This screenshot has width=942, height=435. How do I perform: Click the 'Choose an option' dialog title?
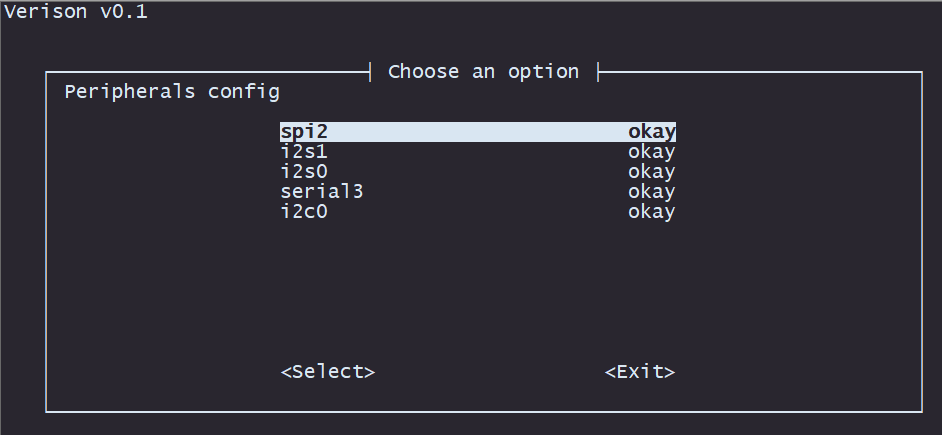[x=484, y=71]
